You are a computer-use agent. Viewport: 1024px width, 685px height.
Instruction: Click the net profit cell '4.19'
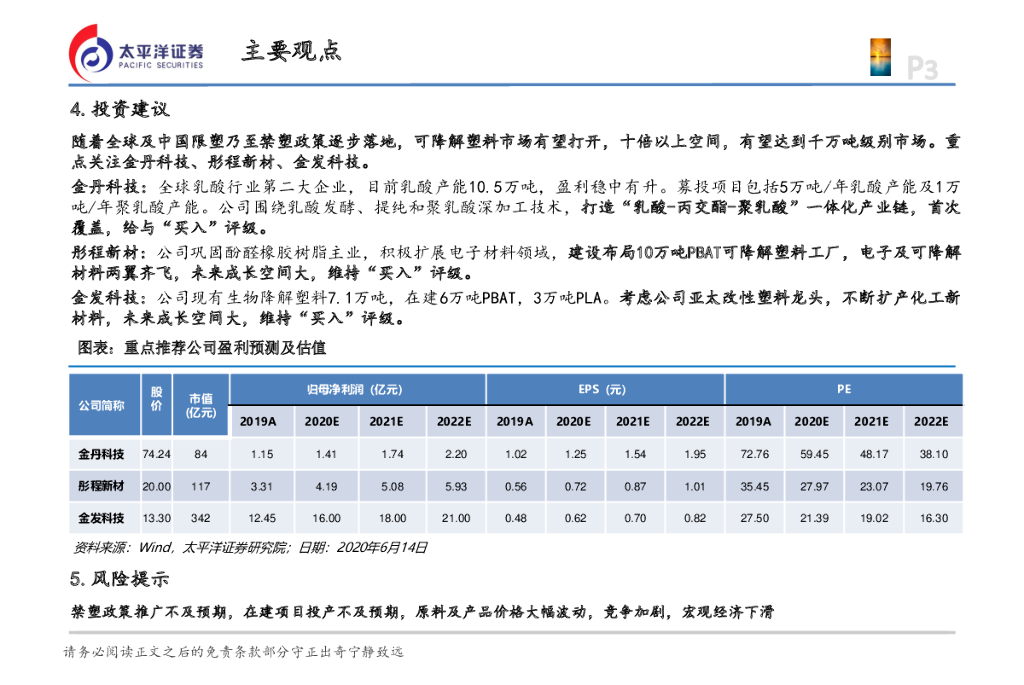coord(326,486)
